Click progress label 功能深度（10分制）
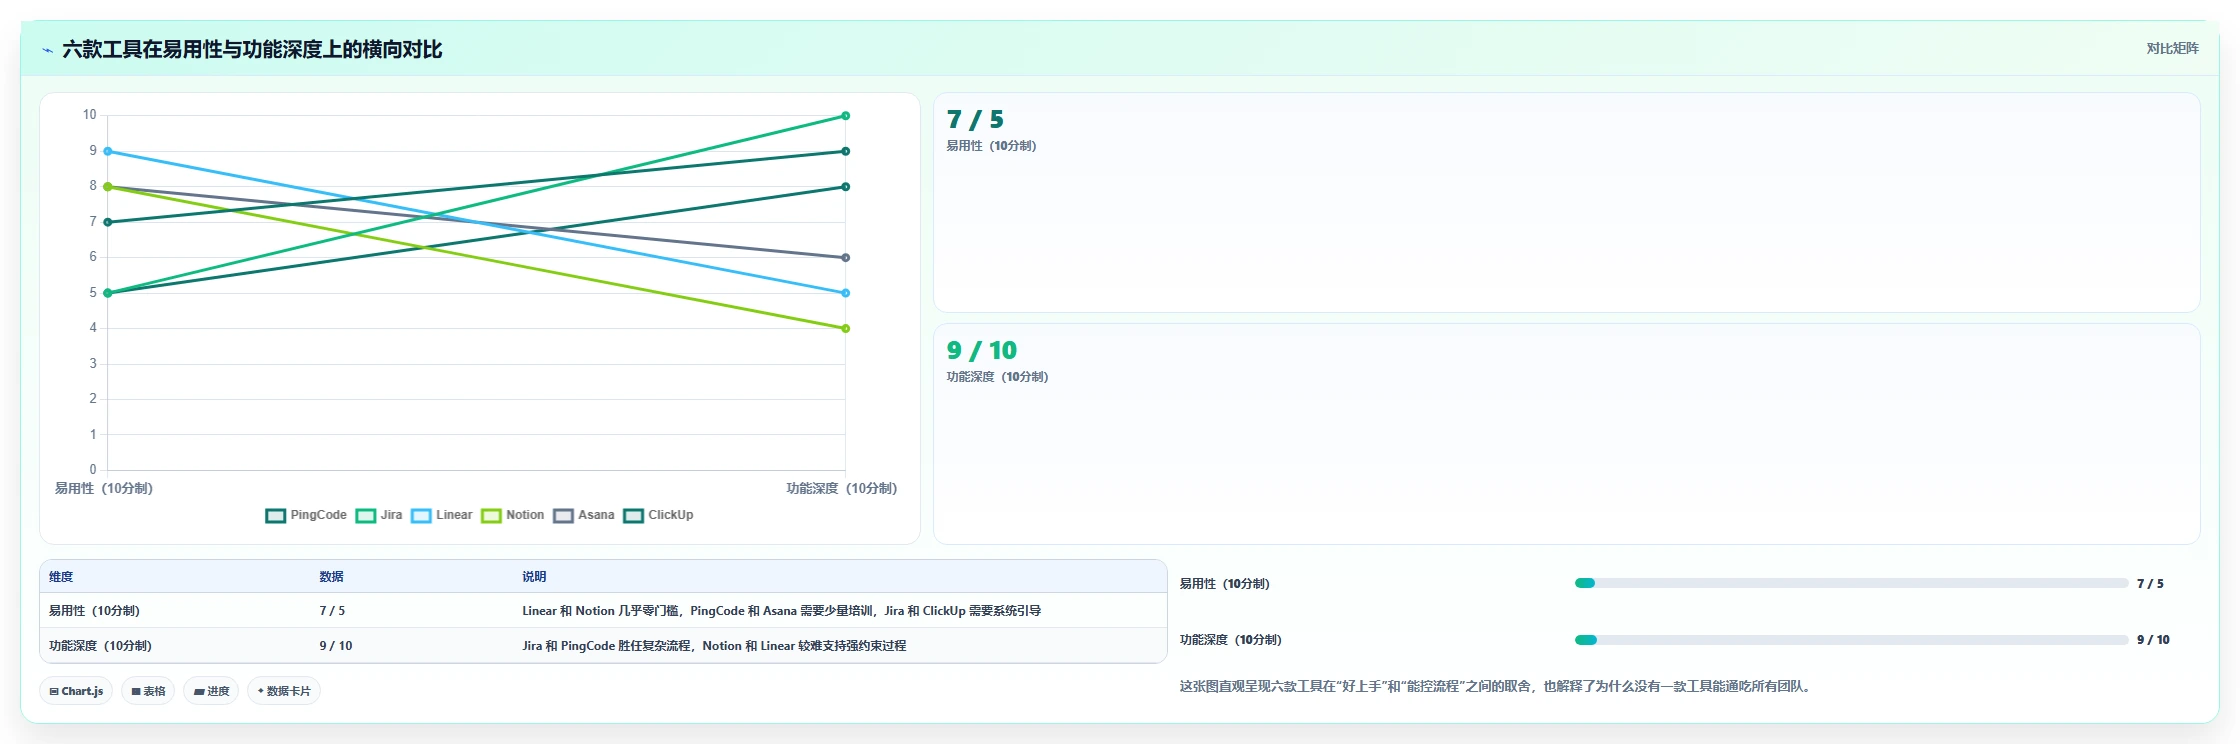The height and width of the screenshot is (744, 2240). pos(1231,640)
